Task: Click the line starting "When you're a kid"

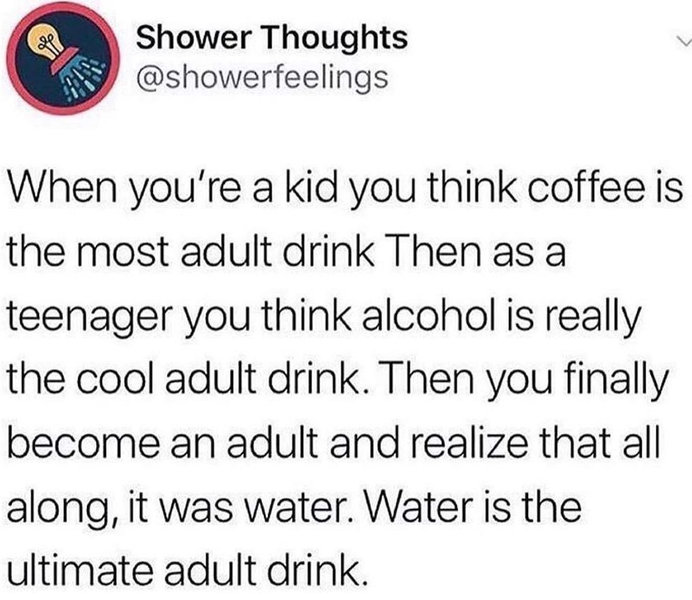Action: 345,191
